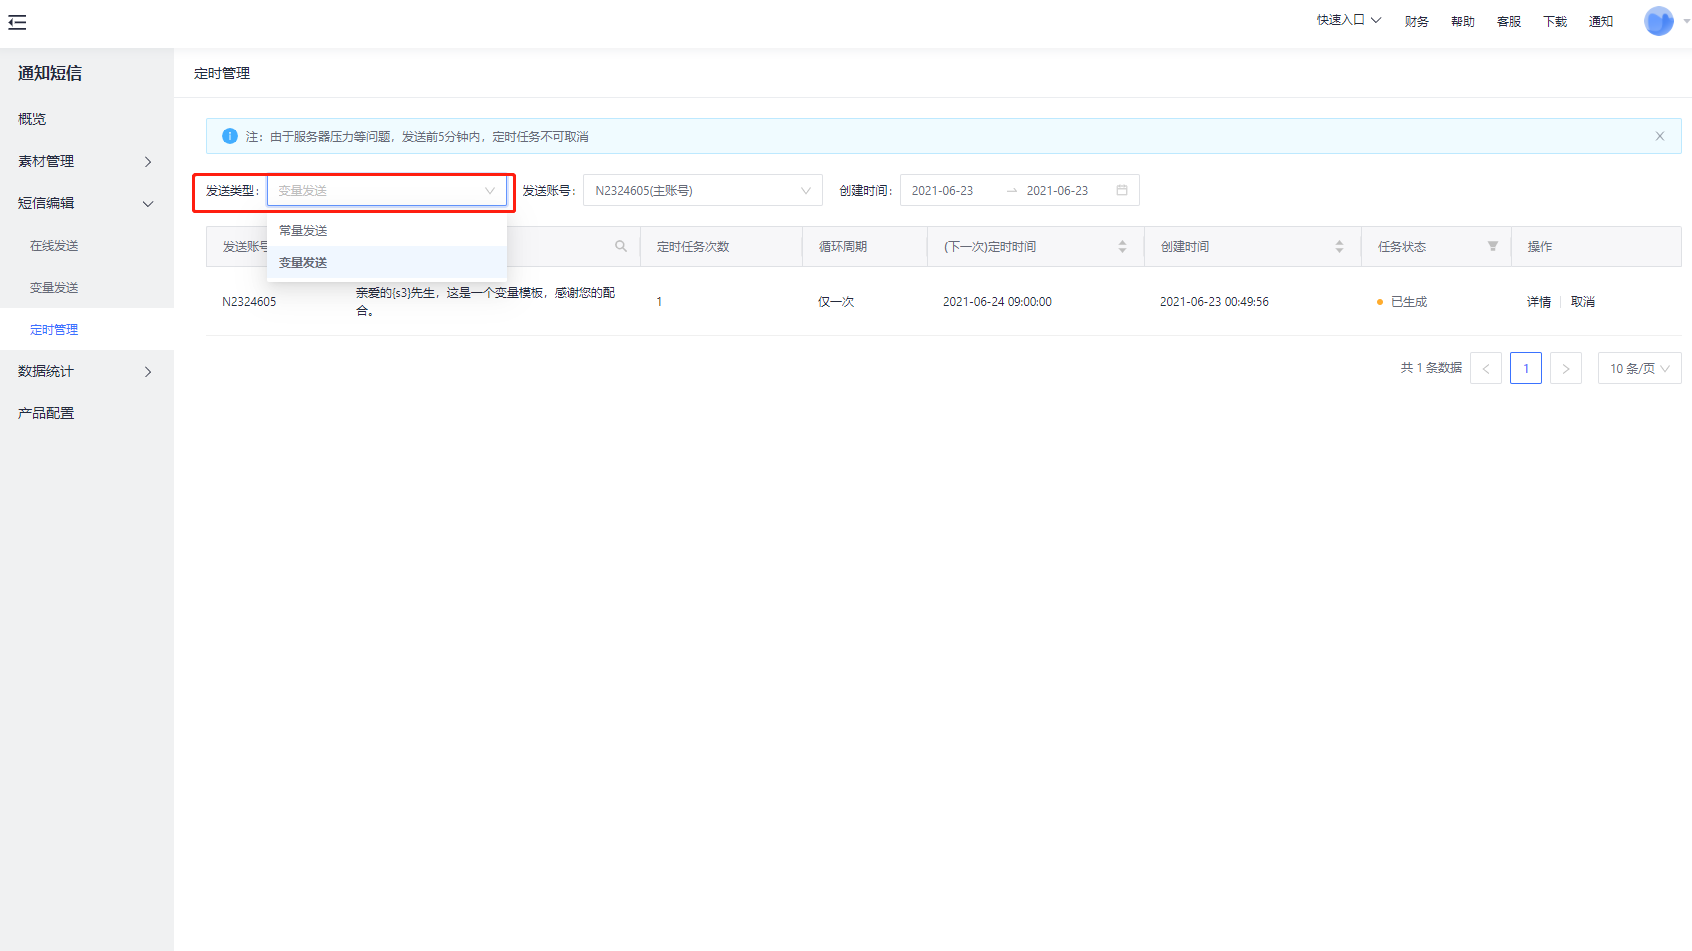The height and width of the screenshot is (951, 1692).
Task: Open the calendar icon in date range
Action: [x=1122, y=190]
